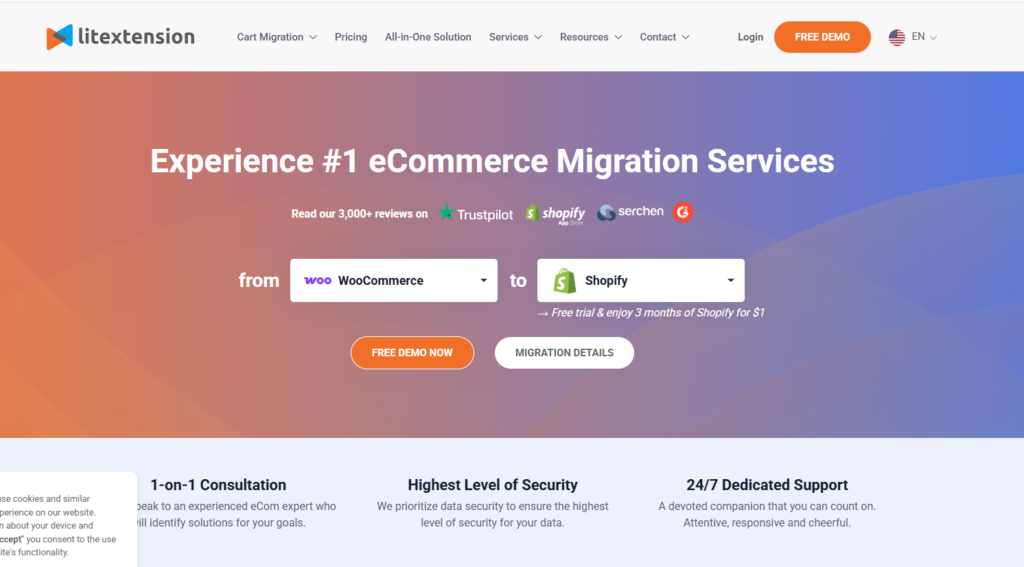Click the Login link
The width and height of the screenshot is (1024, 567).
tap(750, 37)
